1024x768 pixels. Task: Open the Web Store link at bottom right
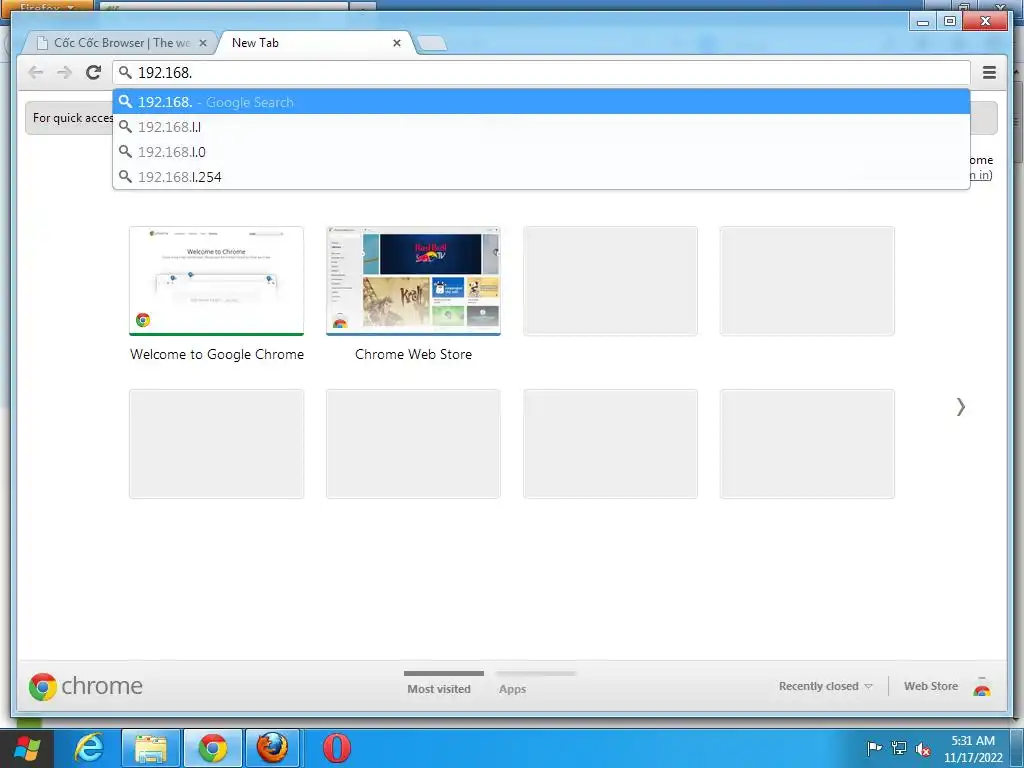pos(931,686)
